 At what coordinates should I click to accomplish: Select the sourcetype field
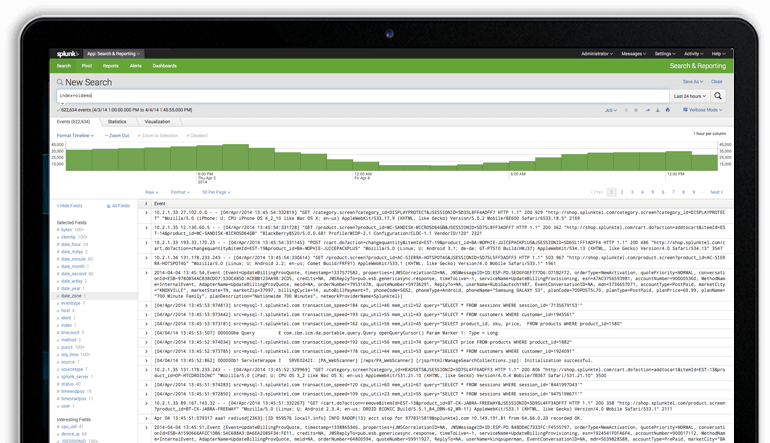click(72, 369)
